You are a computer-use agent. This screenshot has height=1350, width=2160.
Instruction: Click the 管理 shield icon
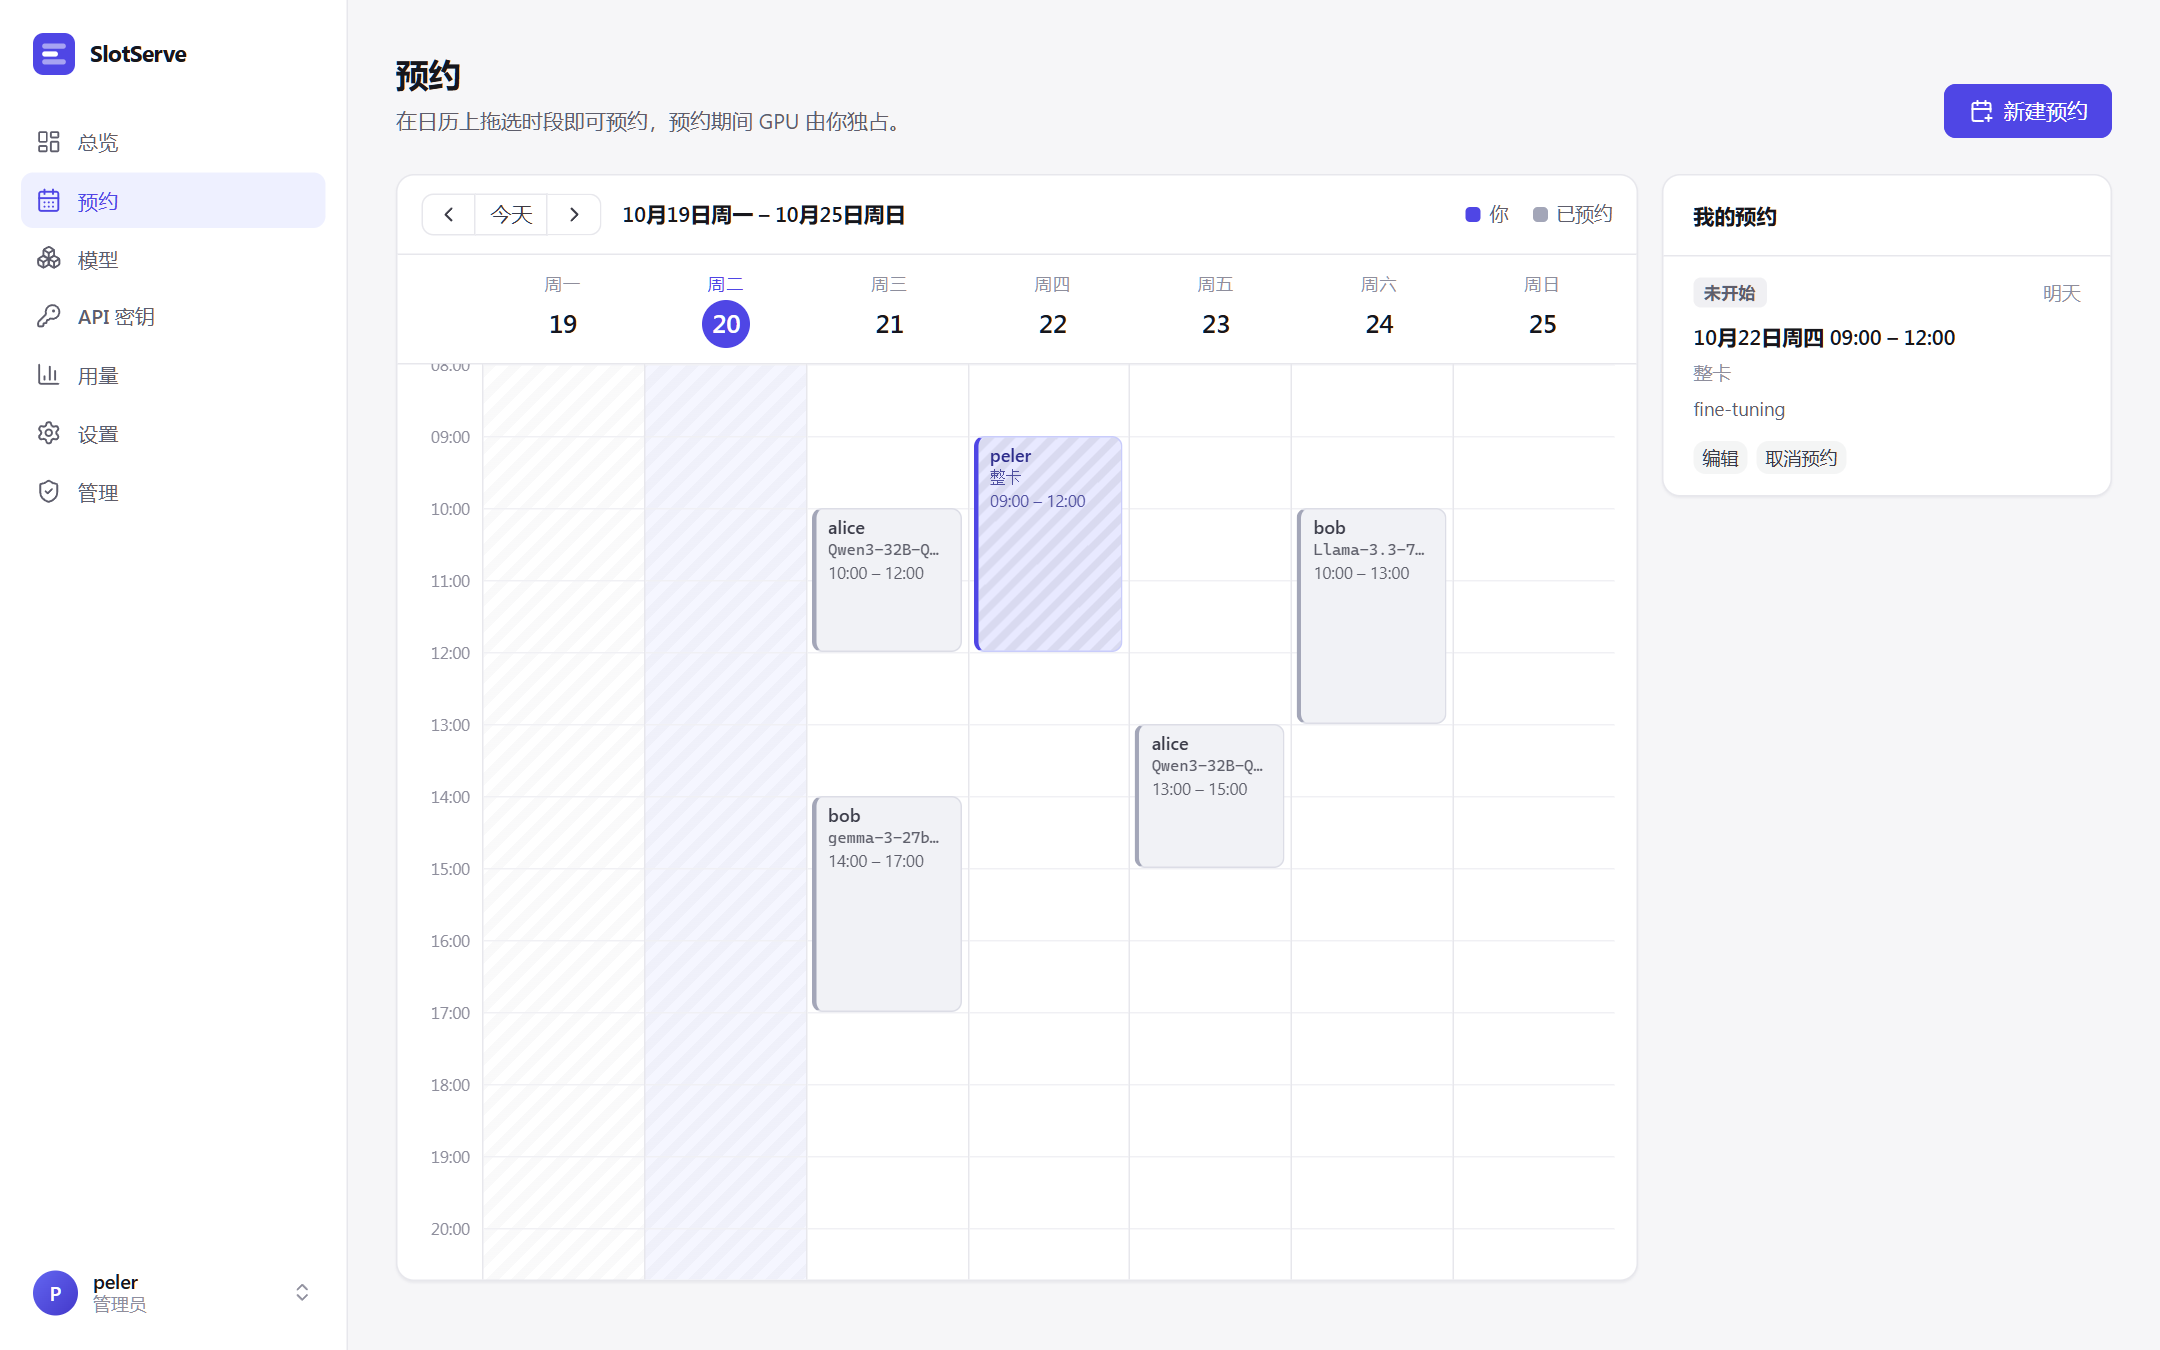click(x=49, y=491)
